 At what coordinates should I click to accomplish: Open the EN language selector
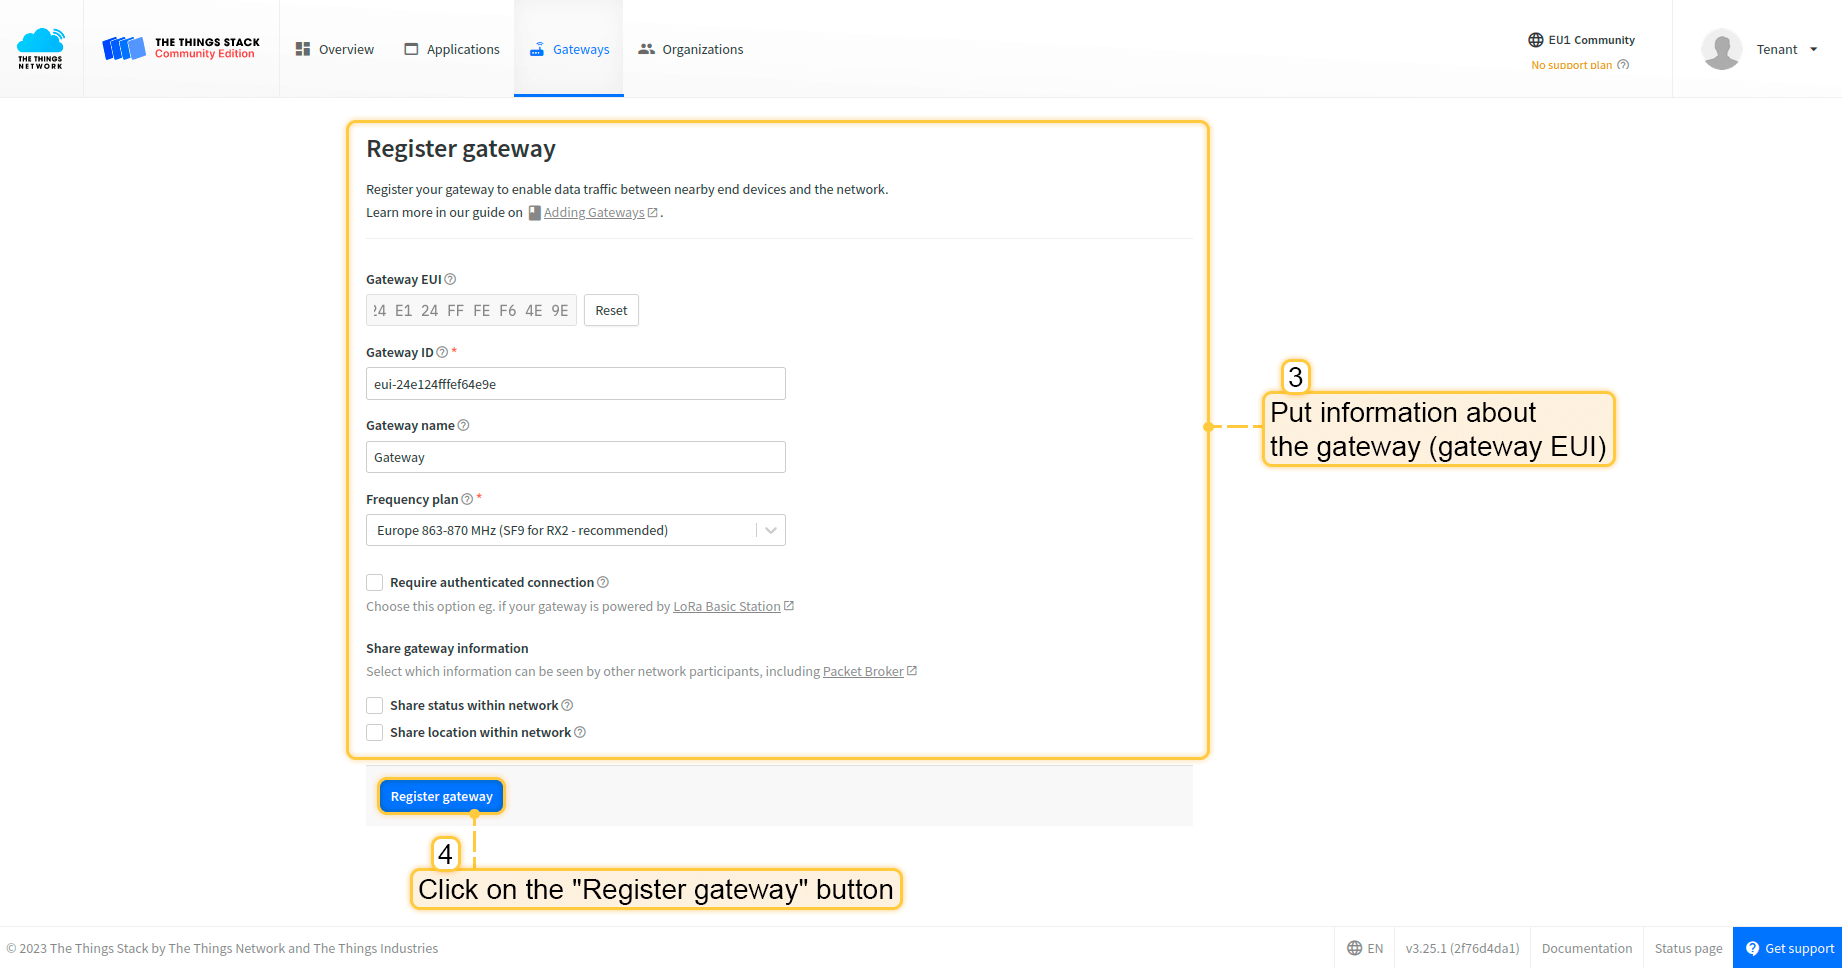[1365, 948]
